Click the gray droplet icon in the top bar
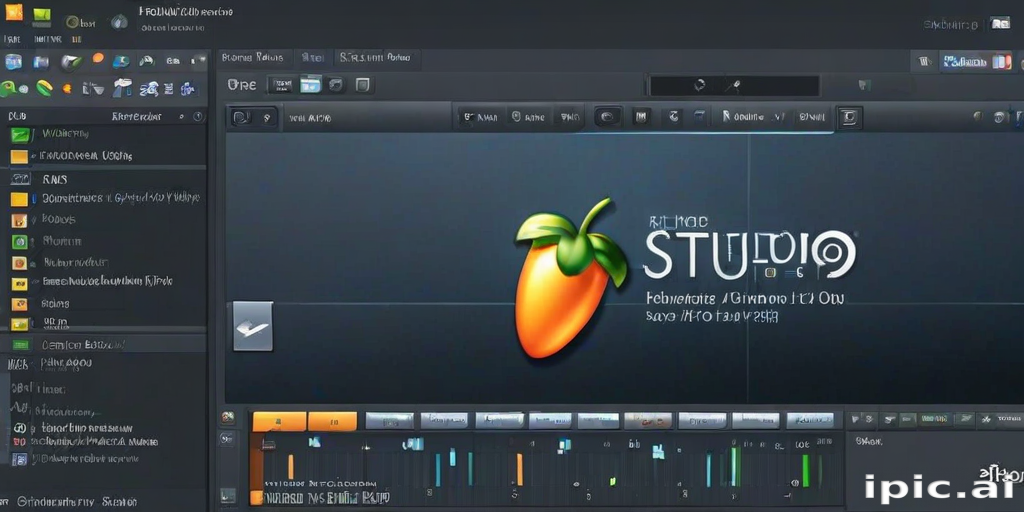The image size is (1024, 512). coord(119,22)
